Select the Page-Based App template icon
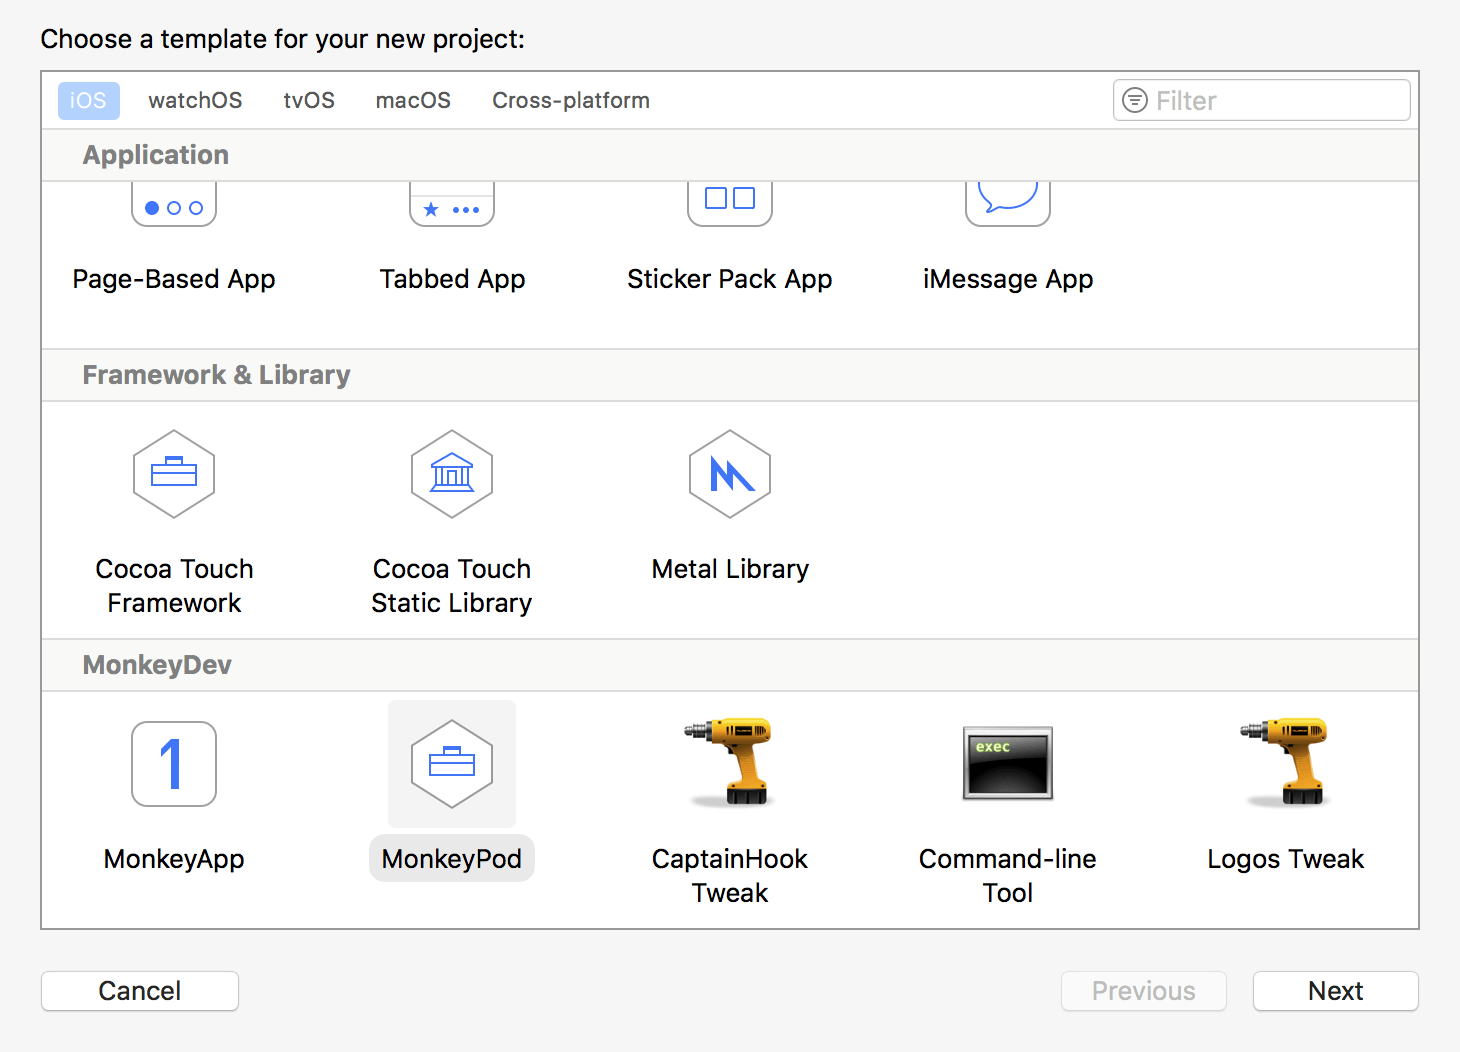Viewport: 1460px width, 1052px height. click(174, 205)
